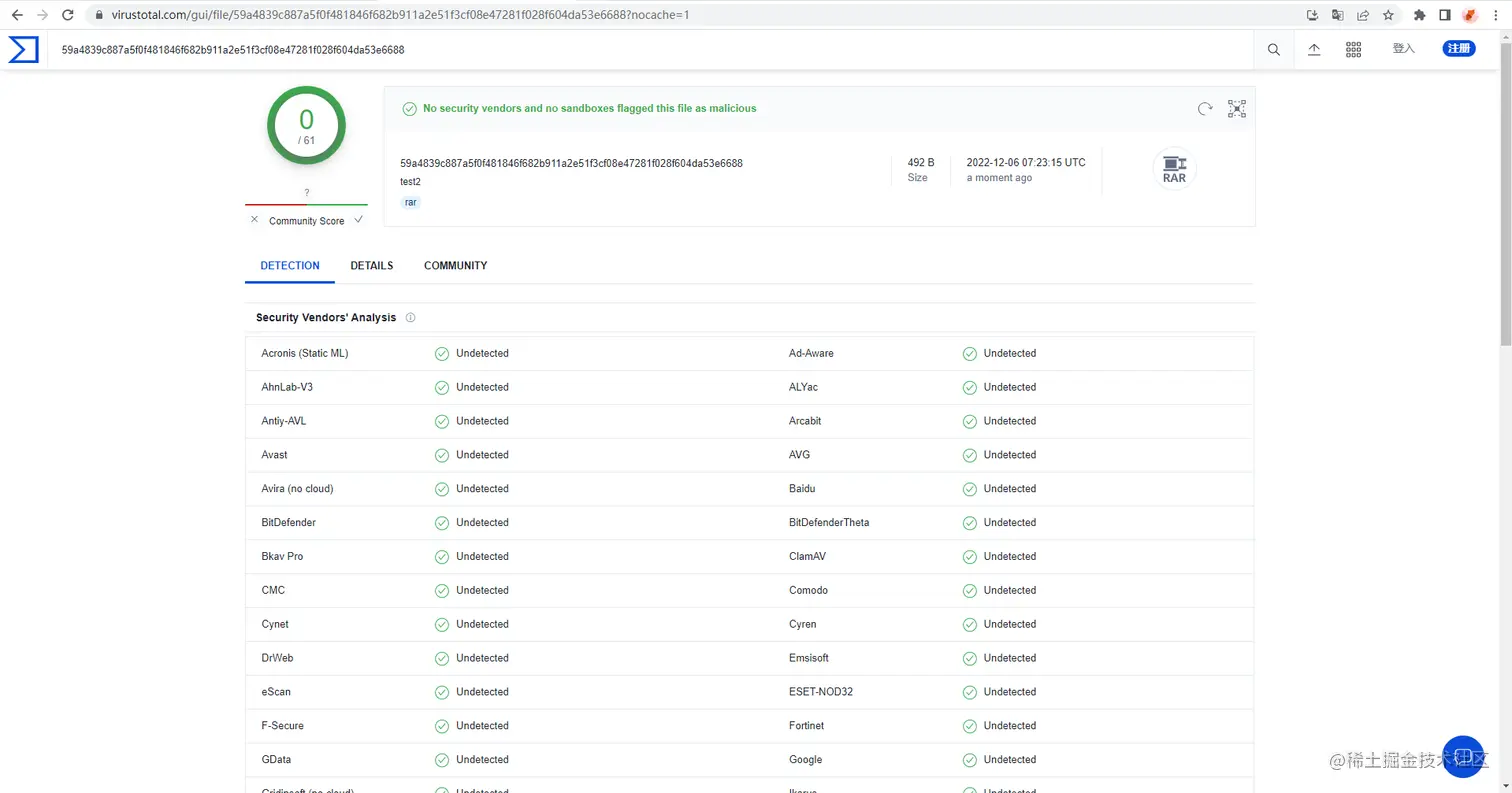Click the browser translate page icon
This screenshot has width=1512, height=793.
[x=1338, y=15]
